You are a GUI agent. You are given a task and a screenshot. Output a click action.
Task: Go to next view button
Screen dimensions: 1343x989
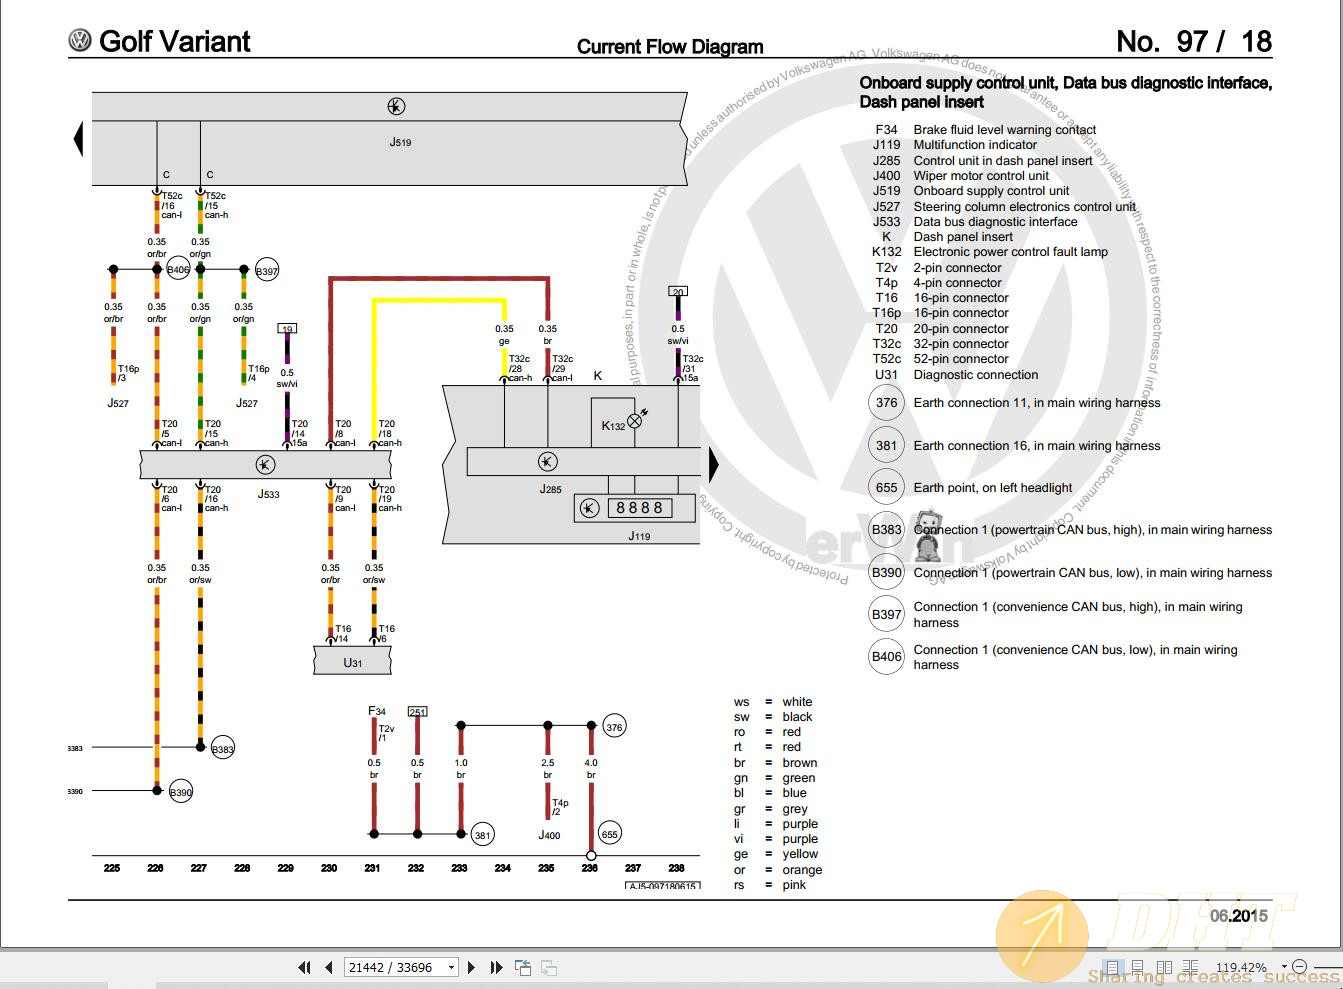coord(549,967)
